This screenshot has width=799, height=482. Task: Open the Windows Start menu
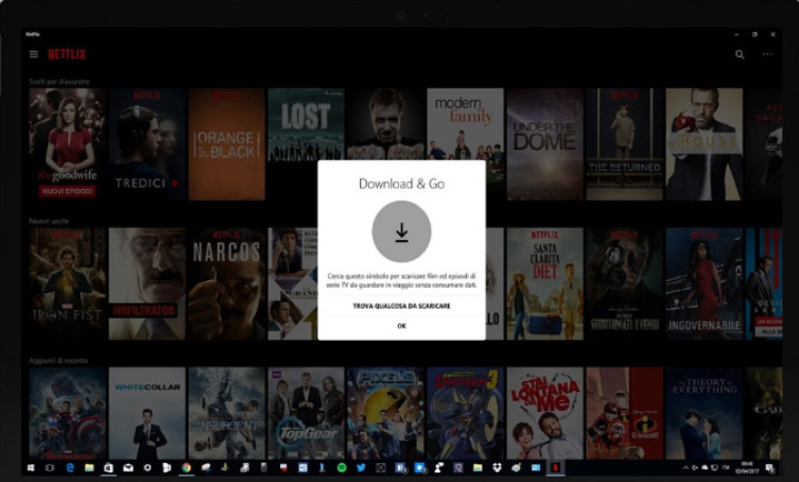31,468
